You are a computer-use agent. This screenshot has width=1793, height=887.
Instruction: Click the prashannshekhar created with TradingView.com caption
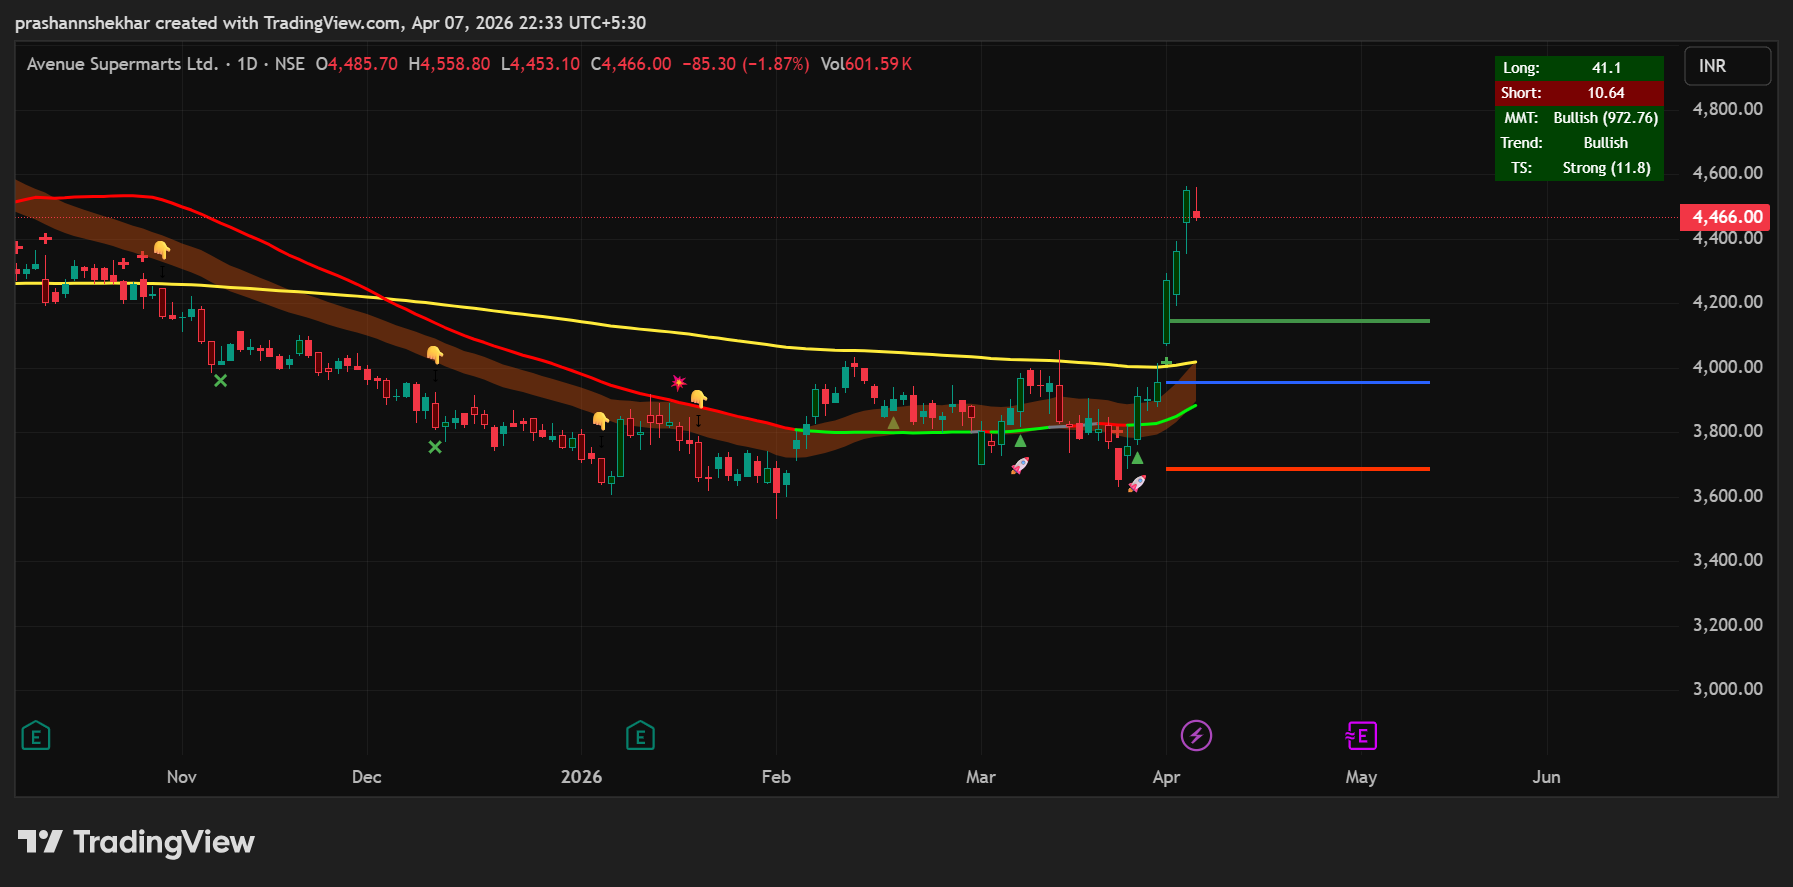330,23
